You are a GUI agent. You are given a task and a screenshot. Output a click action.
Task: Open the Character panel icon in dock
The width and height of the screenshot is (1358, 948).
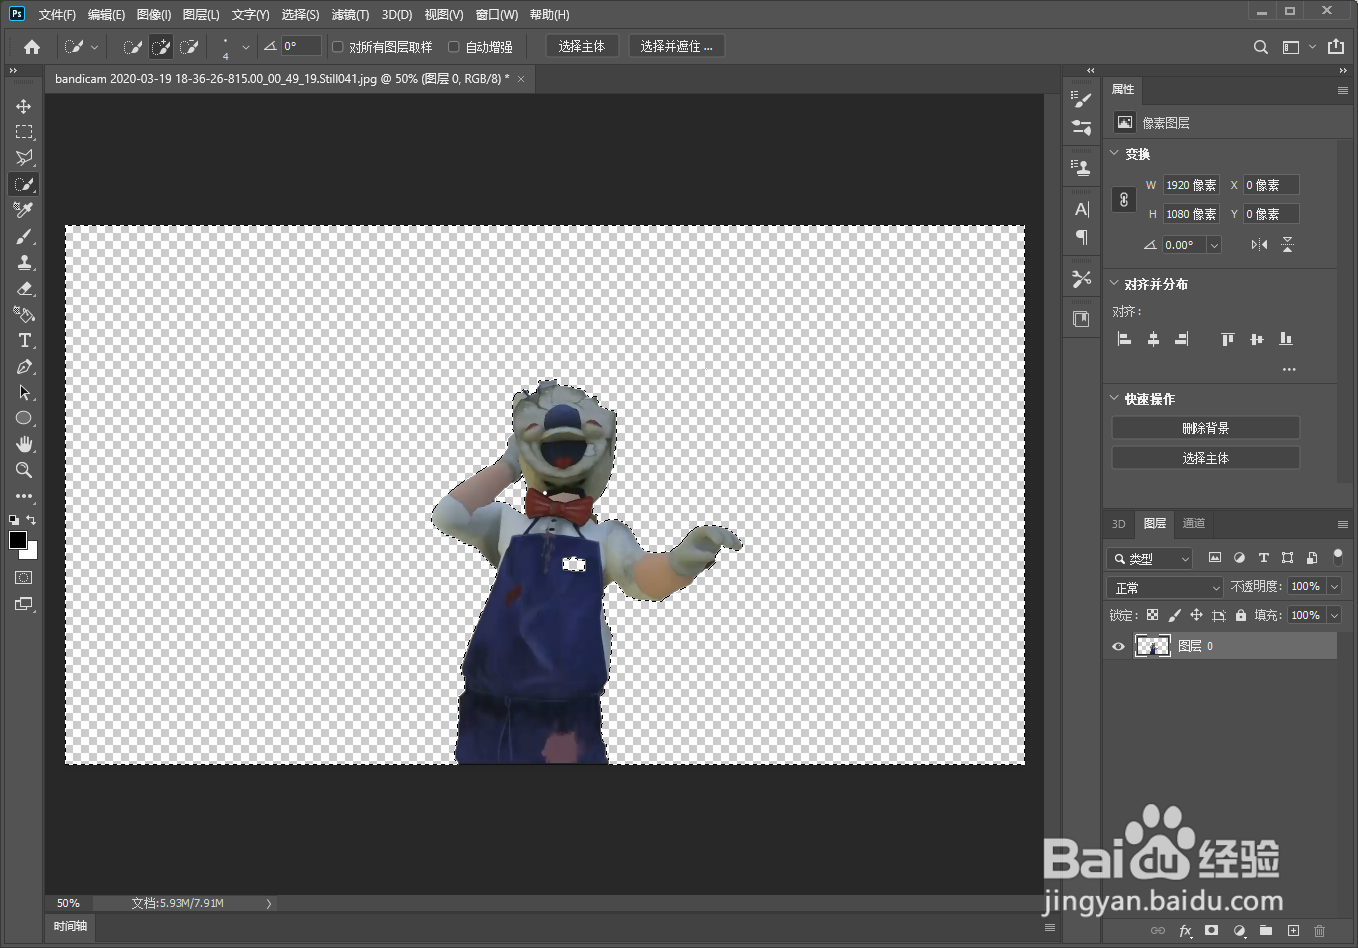point(1081,209)
